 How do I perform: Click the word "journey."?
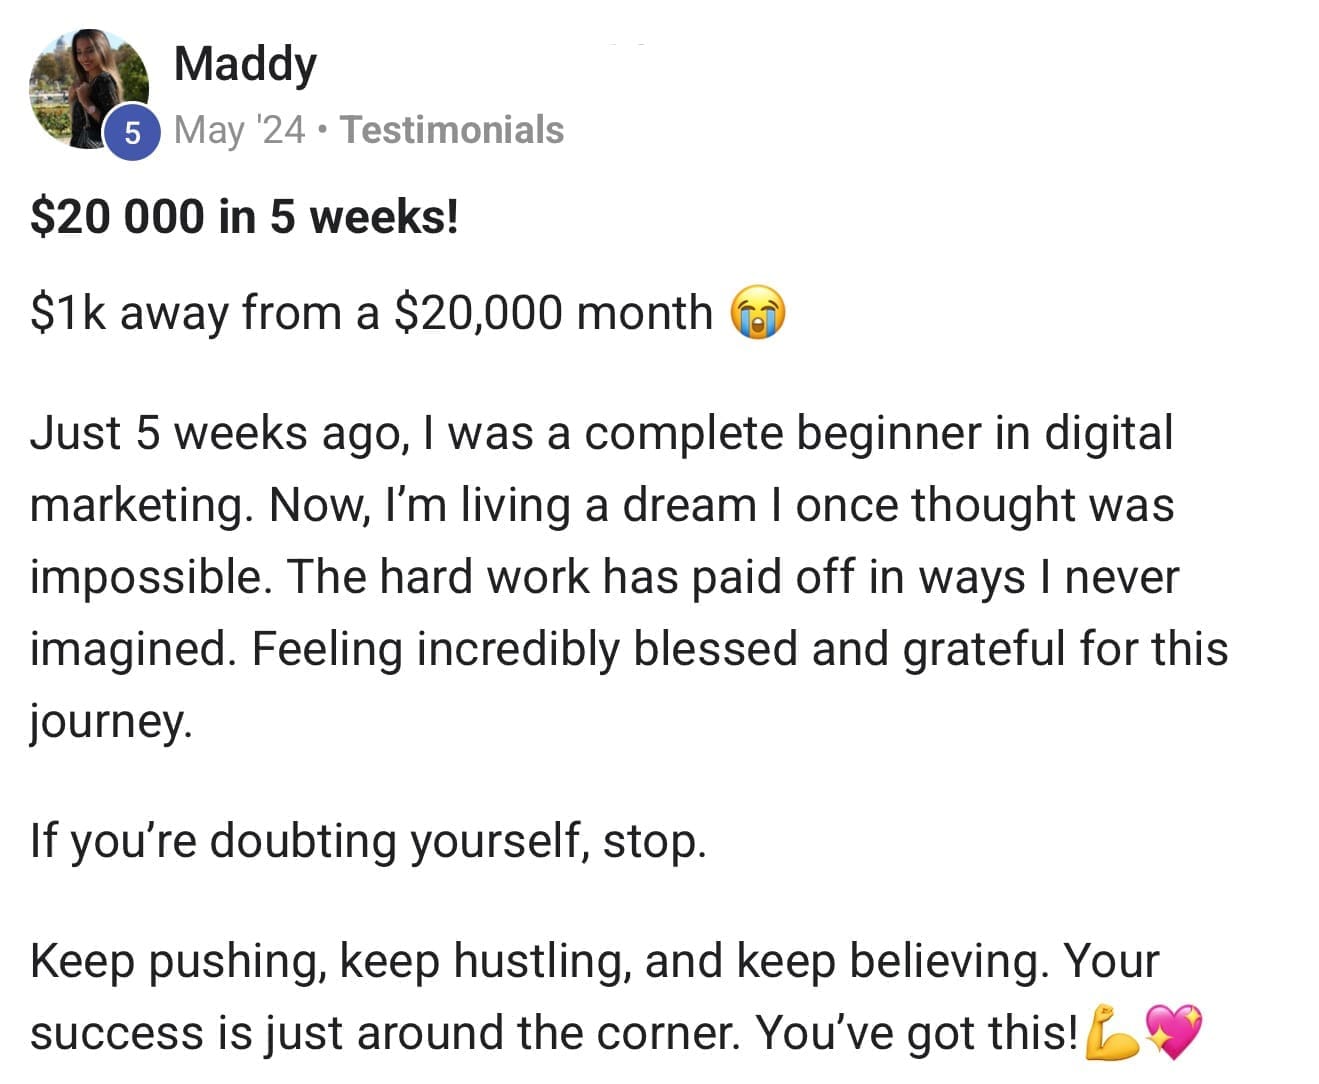coord(110,721)
